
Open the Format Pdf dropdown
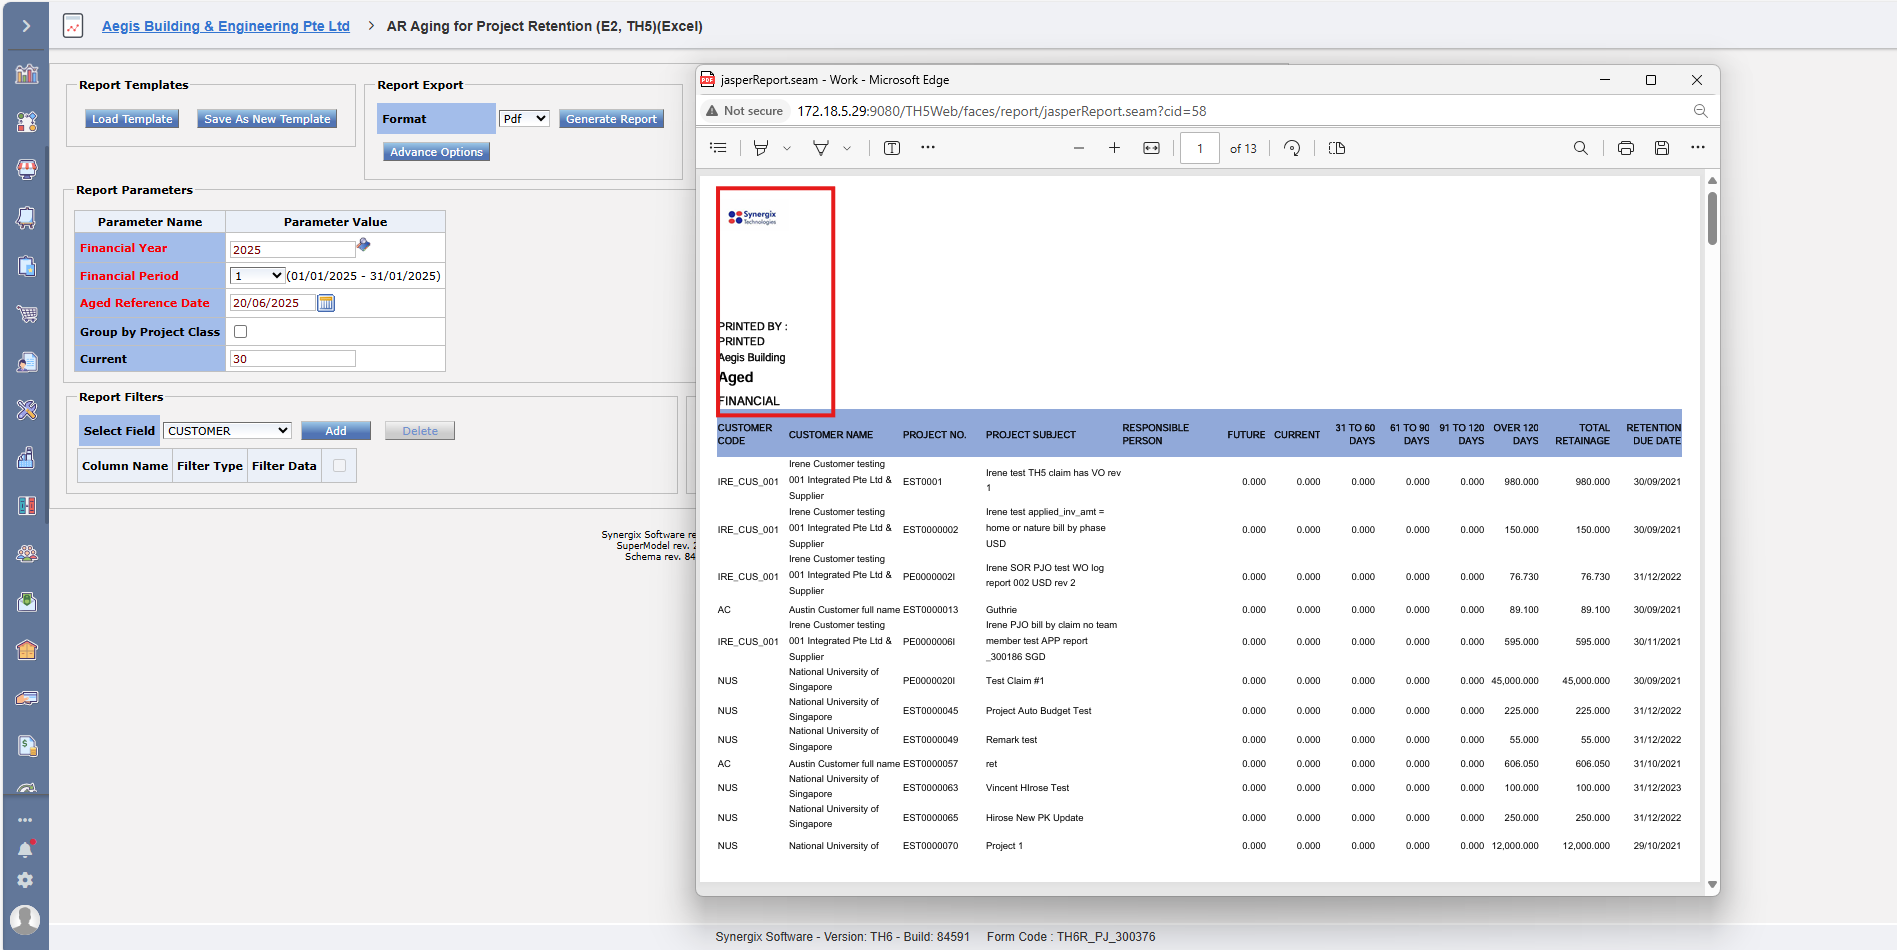pos(524,118)
